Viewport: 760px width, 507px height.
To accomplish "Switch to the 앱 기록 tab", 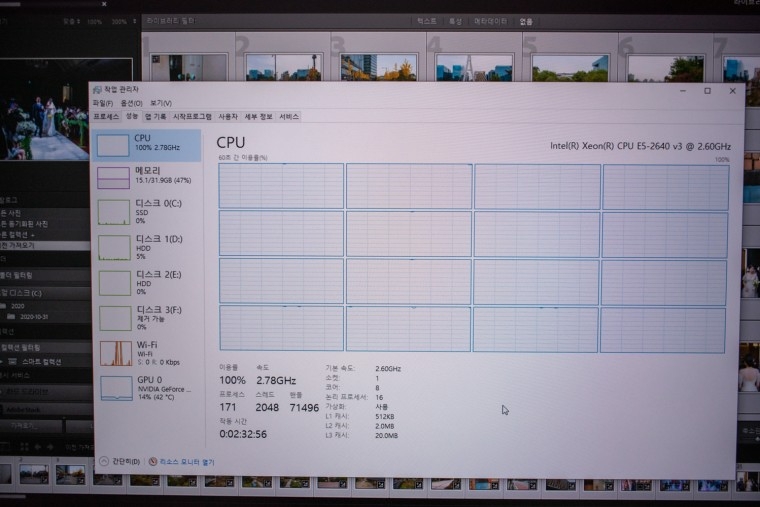I will click(x=156, y=117).
